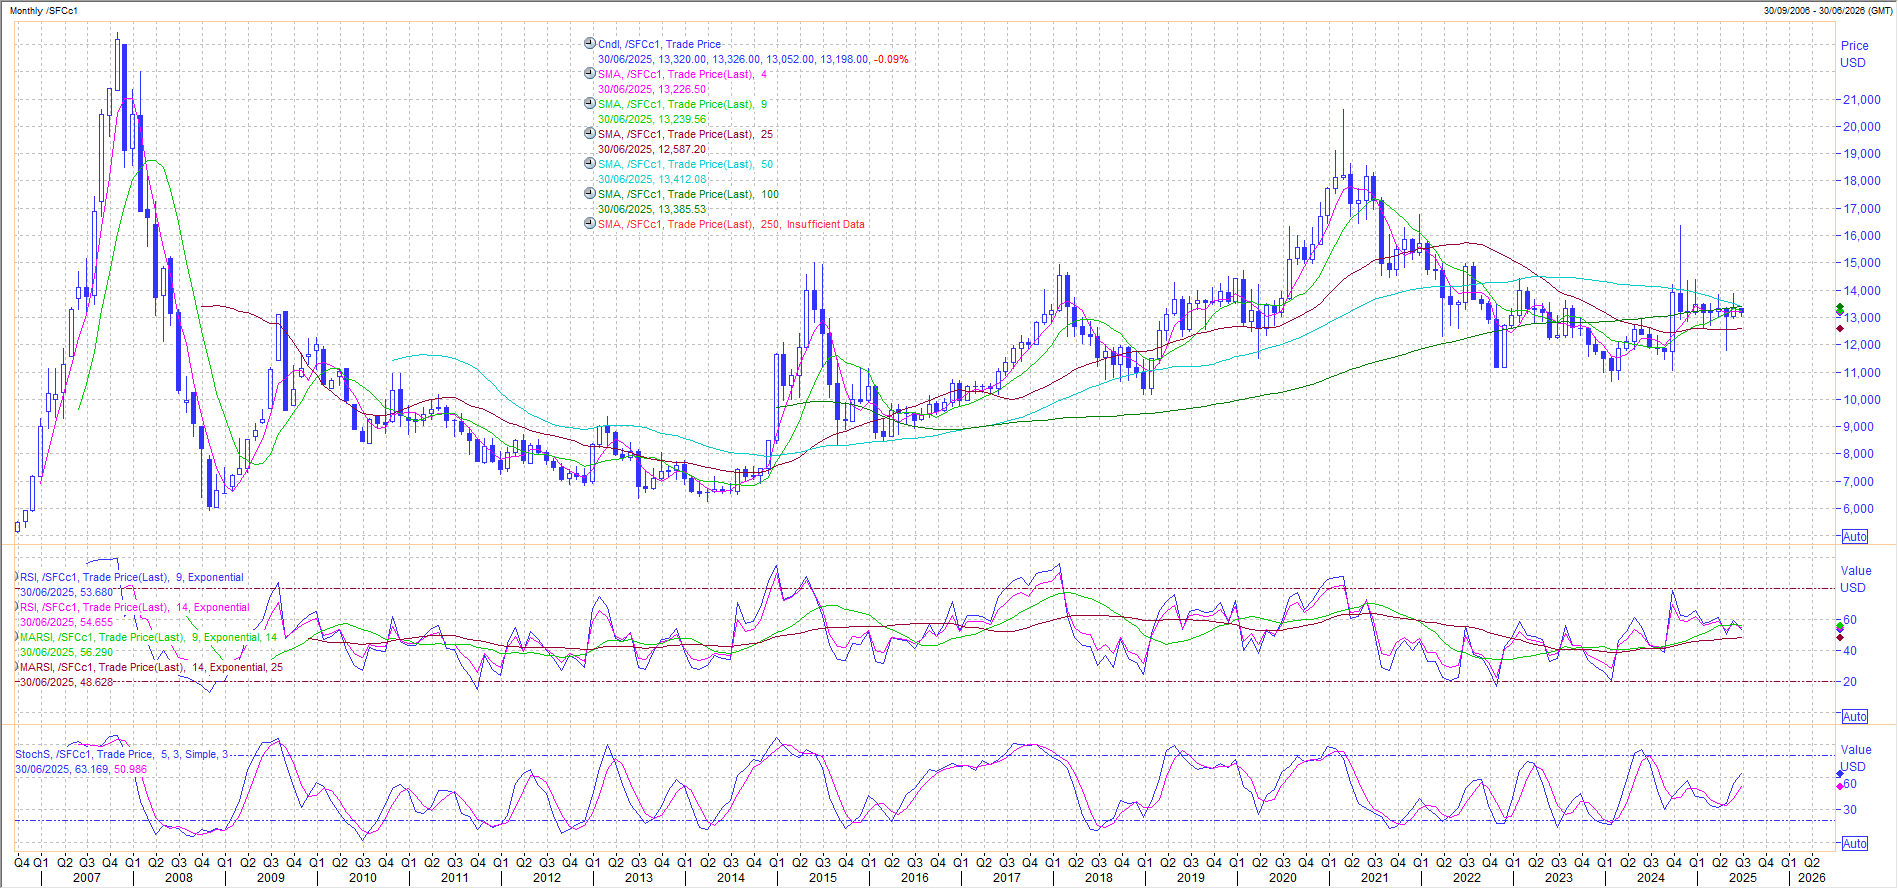Image resolution: width=1898 pixels, height=889 pixels.
Task: Click the 2026 year label on the time axis
Action: [1812, 877]
